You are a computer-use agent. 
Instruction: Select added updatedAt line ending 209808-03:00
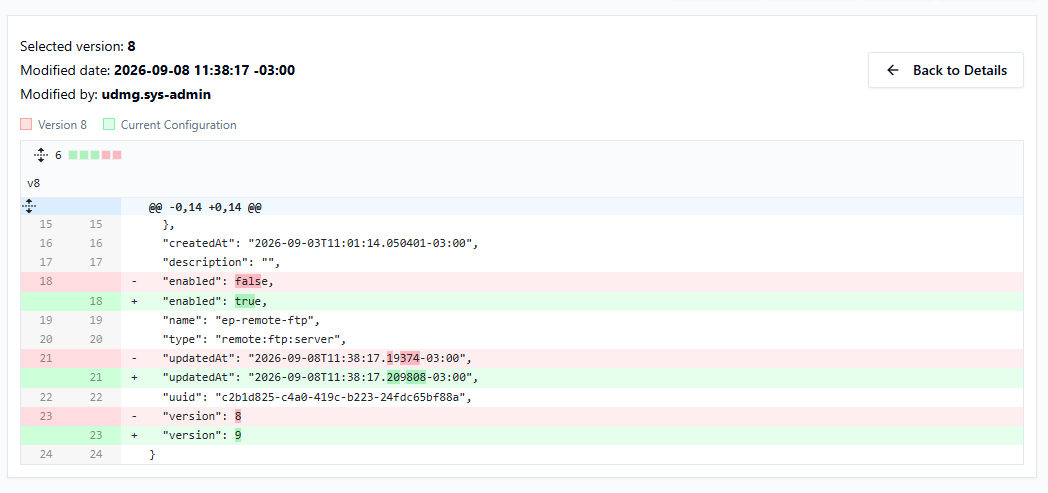[522, 378]
